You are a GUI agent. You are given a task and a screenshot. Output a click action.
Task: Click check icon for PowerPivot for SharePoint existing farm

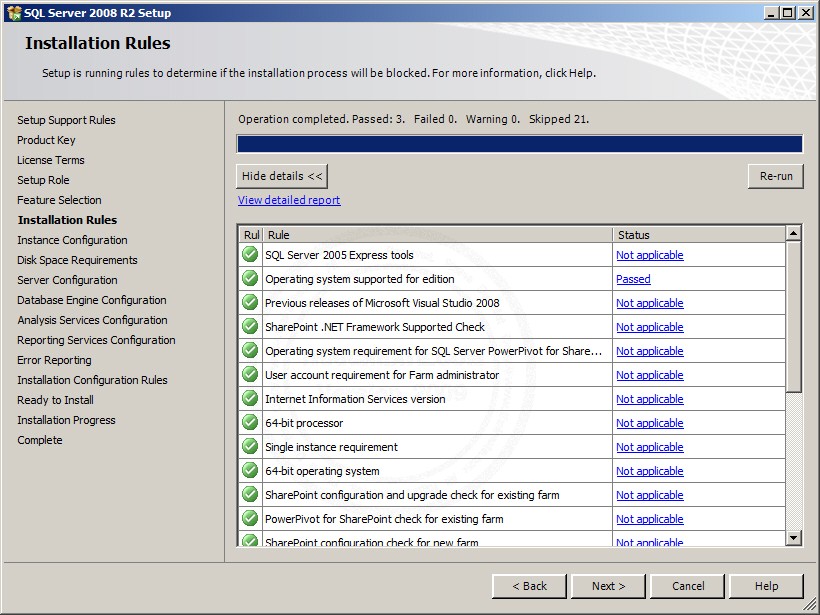click(250, 519)
